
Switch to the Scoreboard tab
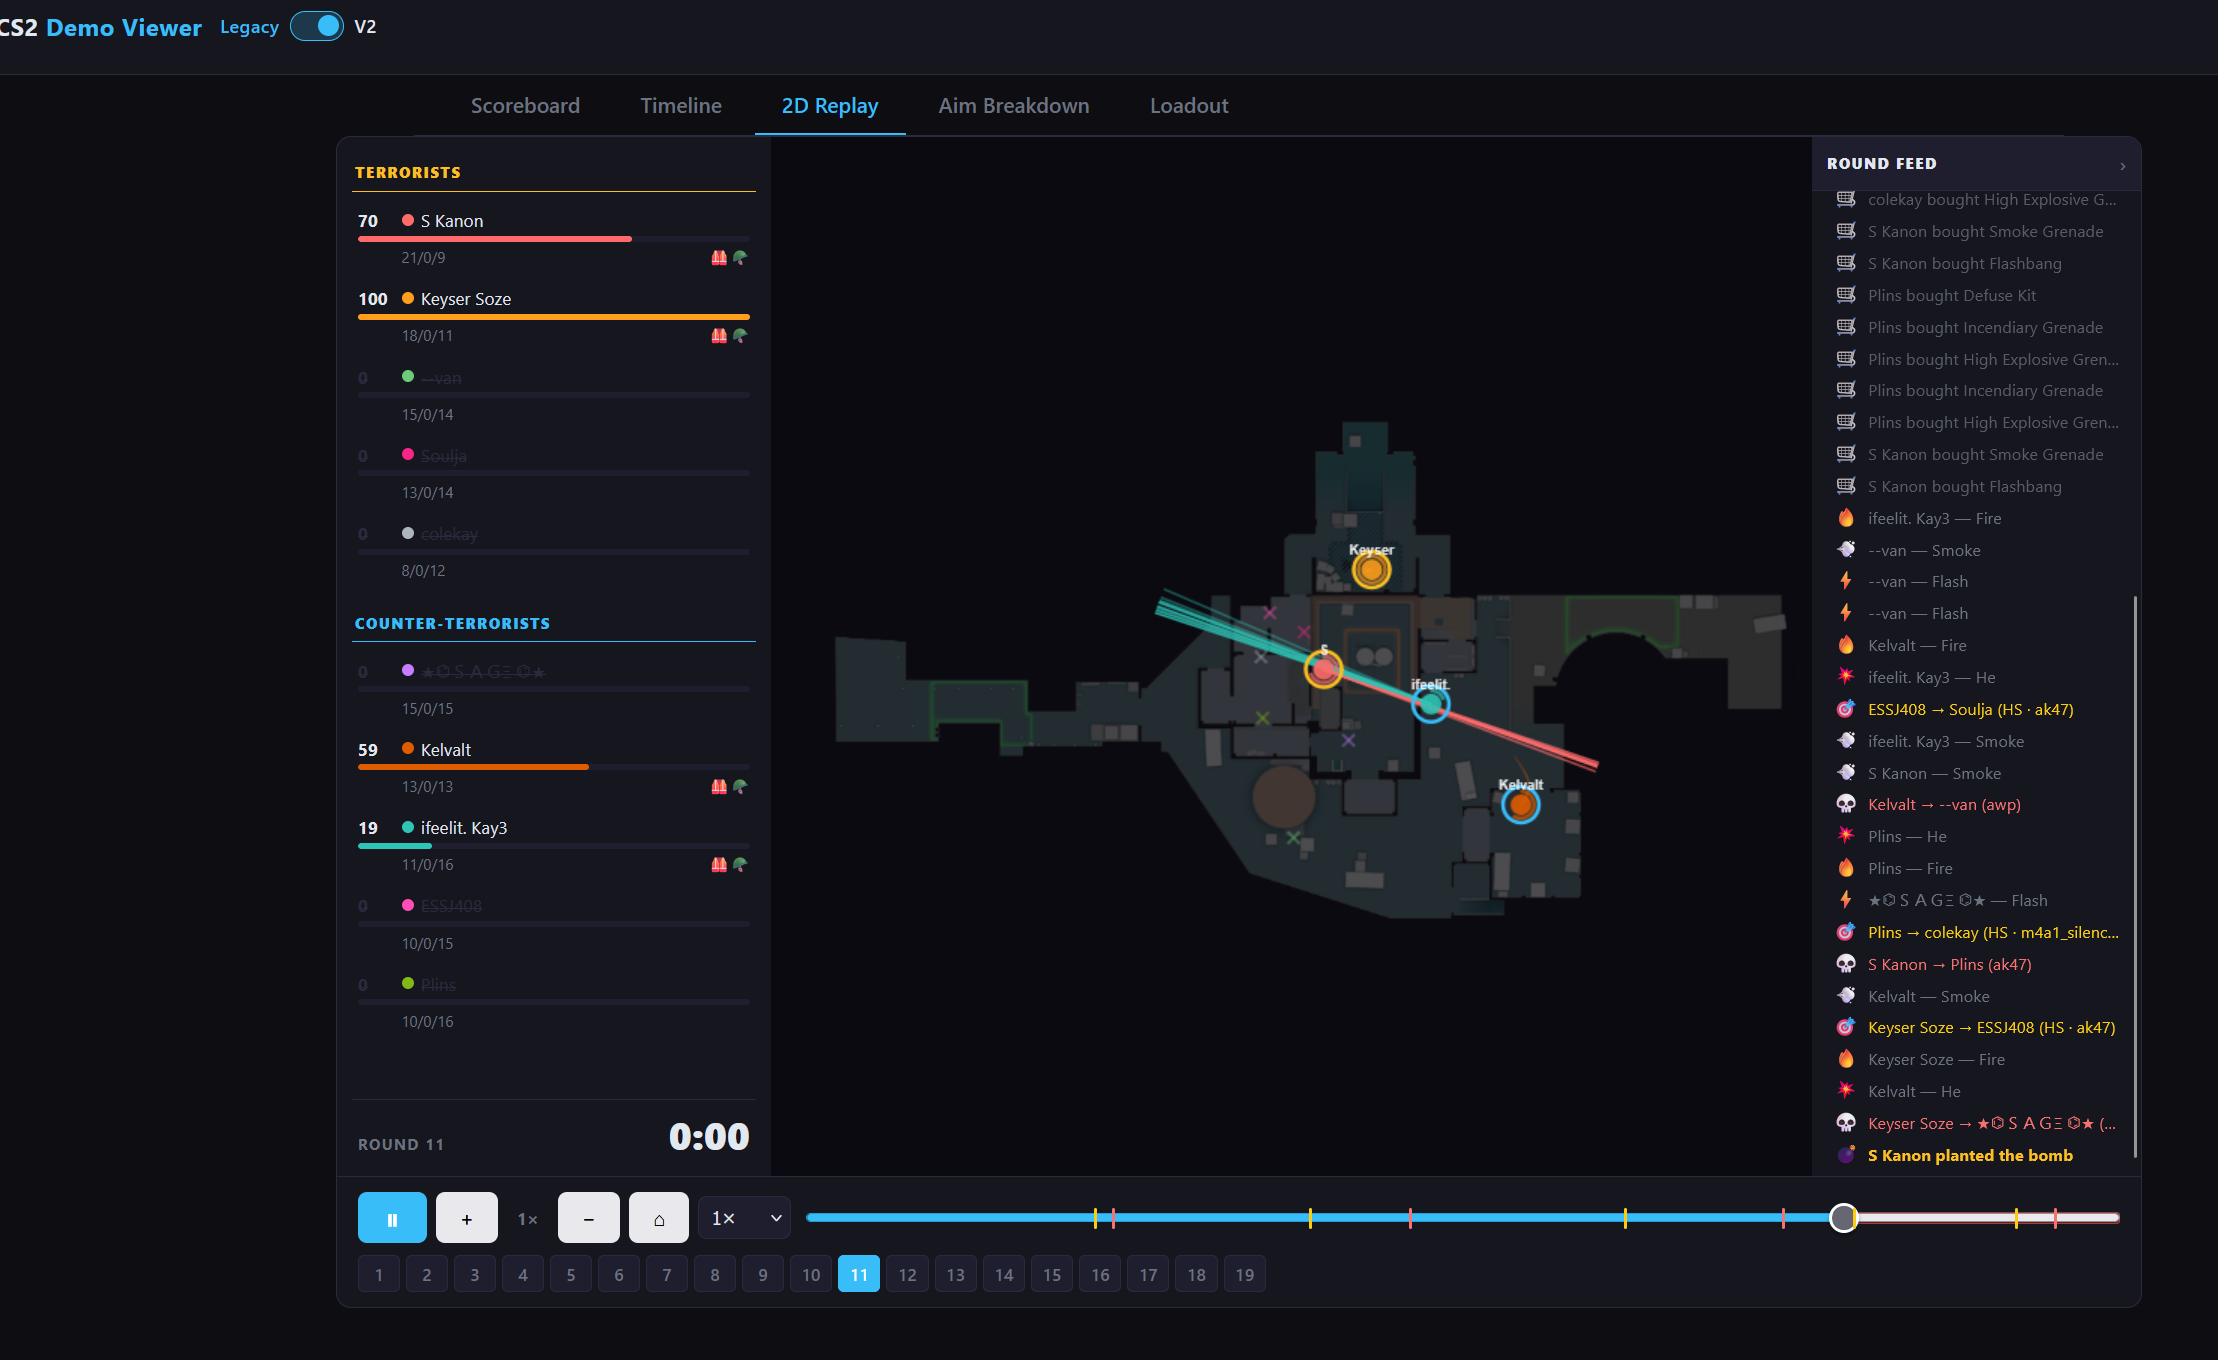pyautogui.click(x=525, y=106)
